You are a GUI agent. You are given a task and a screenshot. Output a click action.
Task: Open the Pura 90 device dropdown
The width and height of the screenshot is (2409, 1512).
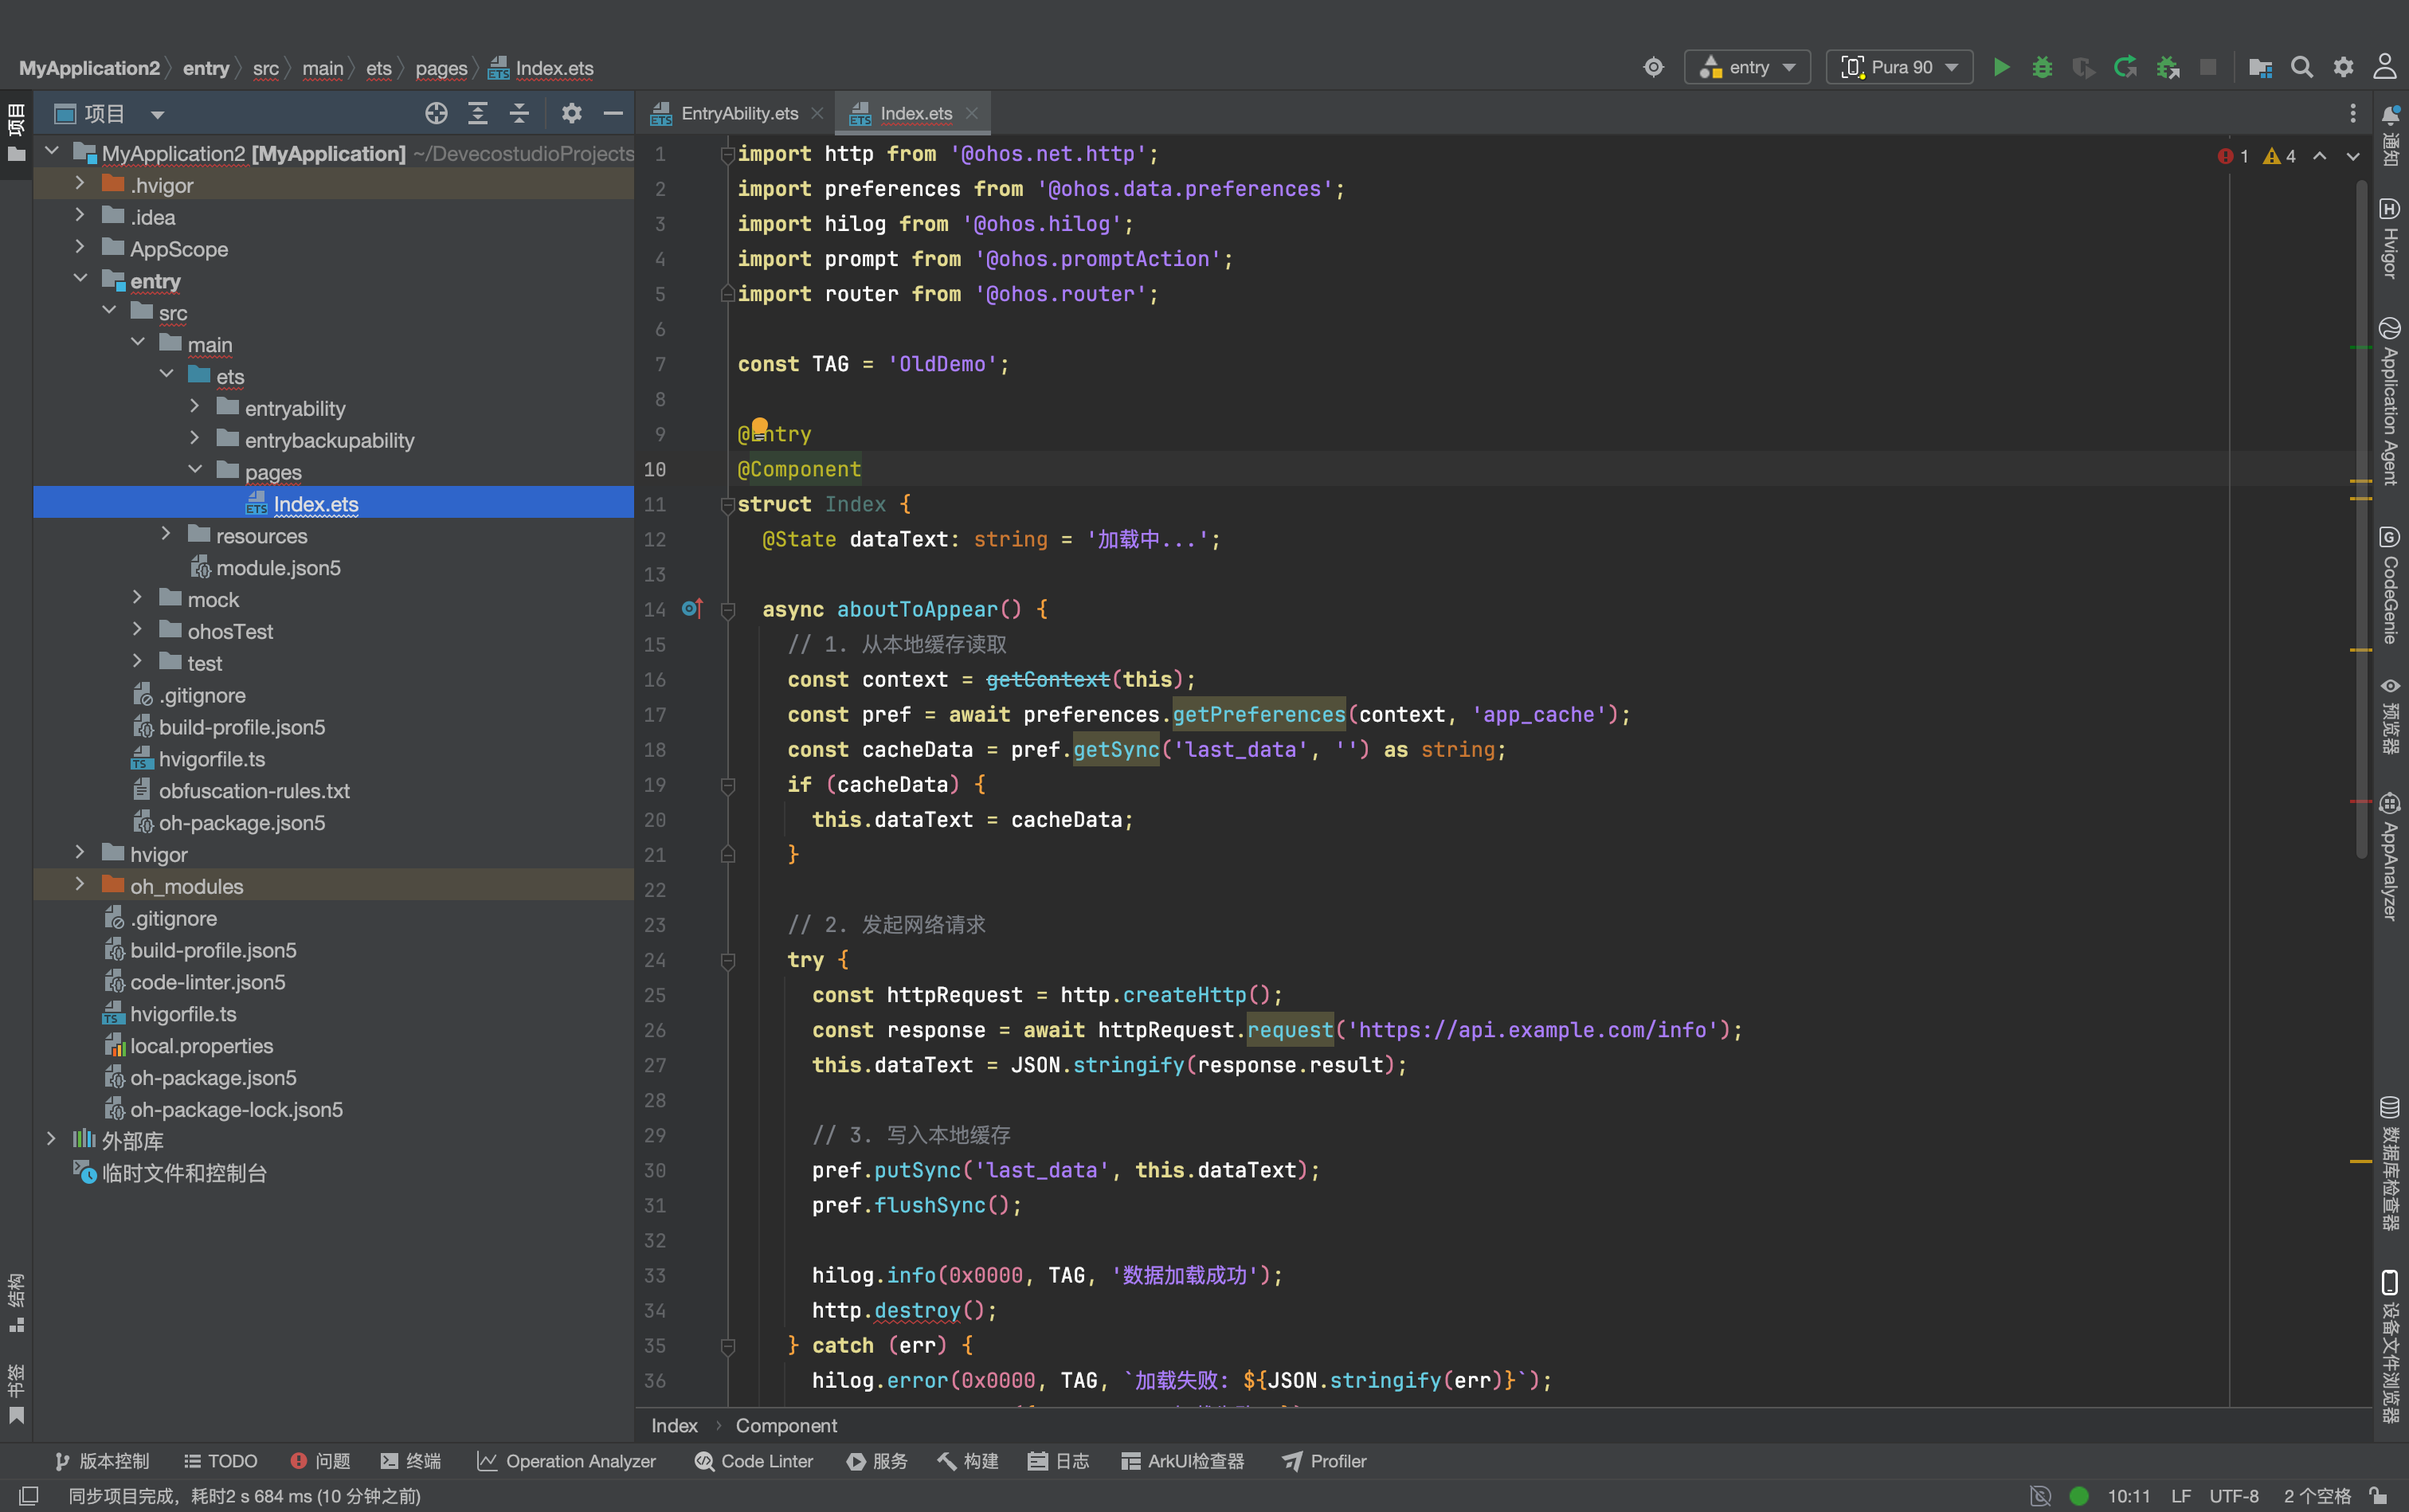click(x=1899, y=67)
